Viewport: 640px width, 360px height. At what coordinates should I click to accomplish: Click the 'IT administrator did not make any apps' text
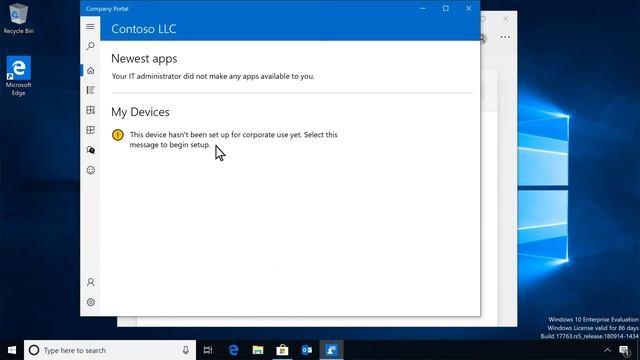[213, 76]
